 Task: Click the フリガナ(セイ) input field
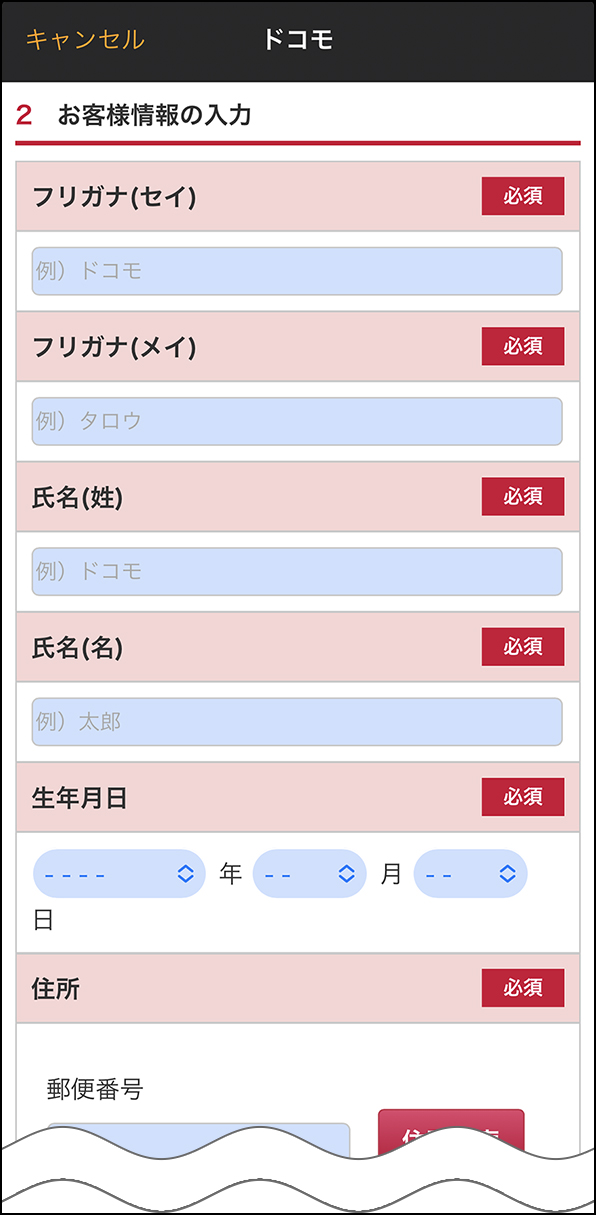tap(298, 270)
